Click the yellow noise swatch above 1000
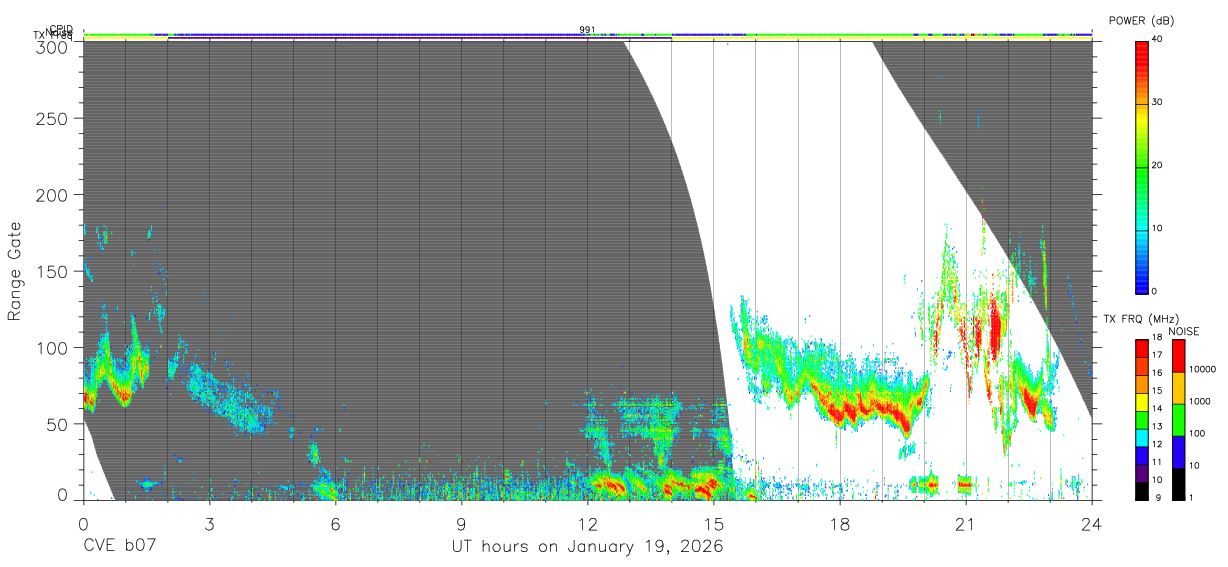The width and height of the screenshot is (1228, 567). pos(1179,388)
